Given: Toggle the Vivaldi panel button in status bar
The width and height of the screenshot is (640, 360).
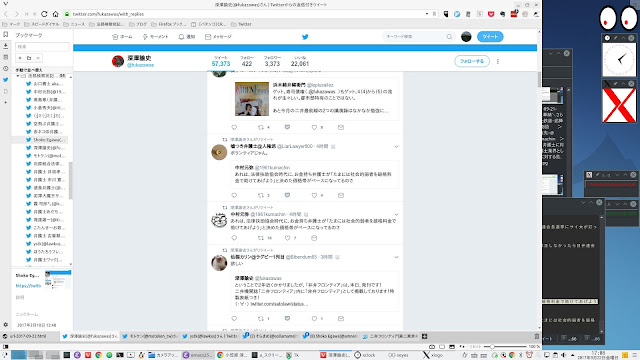Looking at the screenshot, I should [5, 347].
